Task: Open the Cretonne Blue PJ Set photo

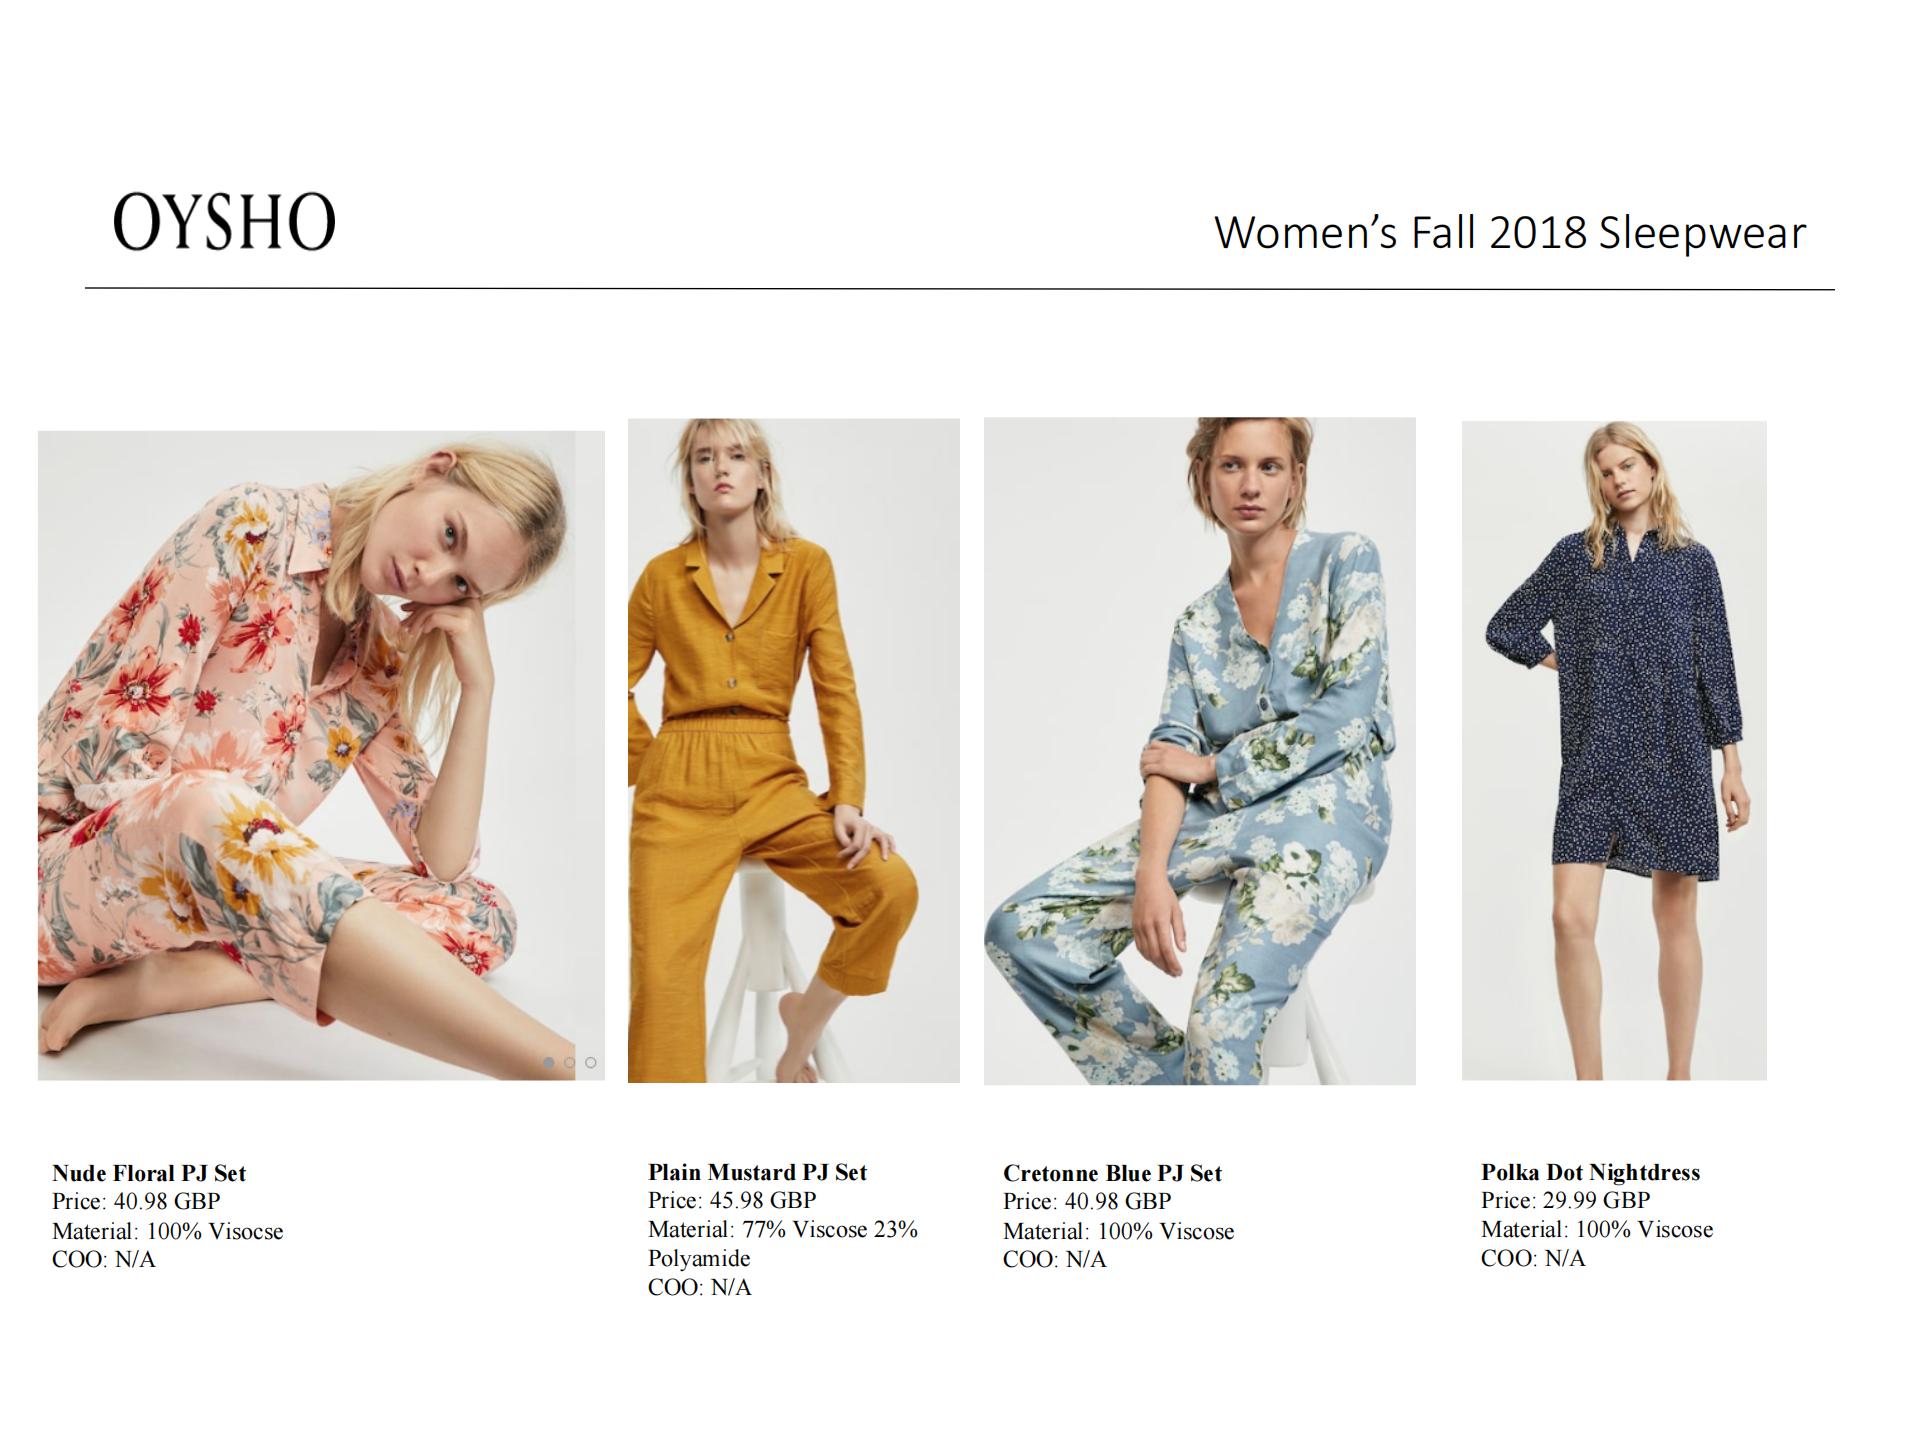Action: point(1200,751)
